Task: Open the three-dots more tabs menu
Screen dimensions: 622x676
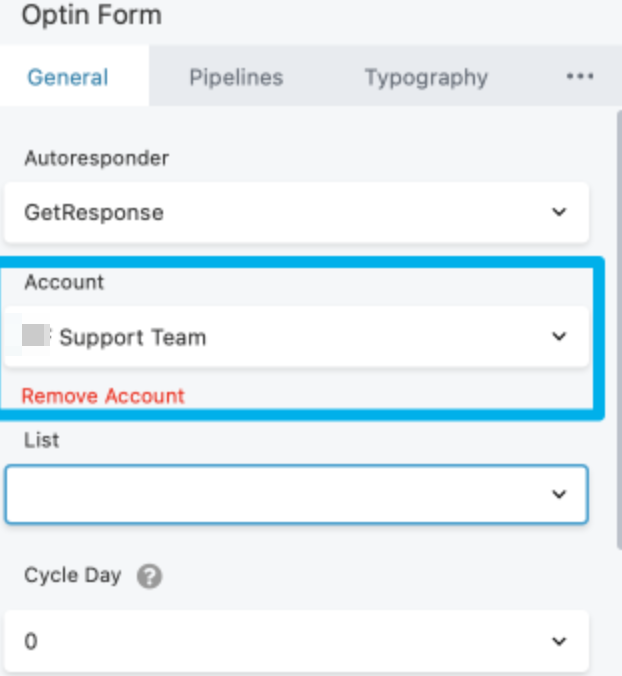Action: tap(580, 77)
